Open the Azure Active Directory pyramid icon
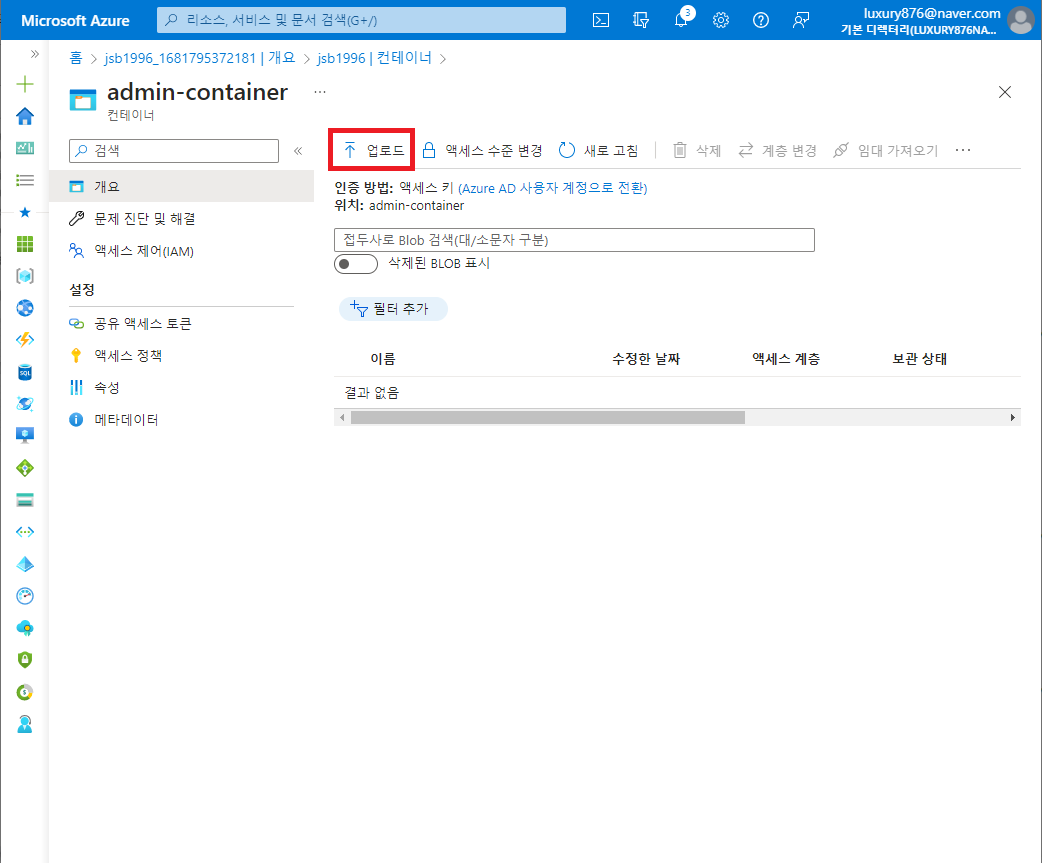The height and width of the screenshot is (863, 1042). 25,563
